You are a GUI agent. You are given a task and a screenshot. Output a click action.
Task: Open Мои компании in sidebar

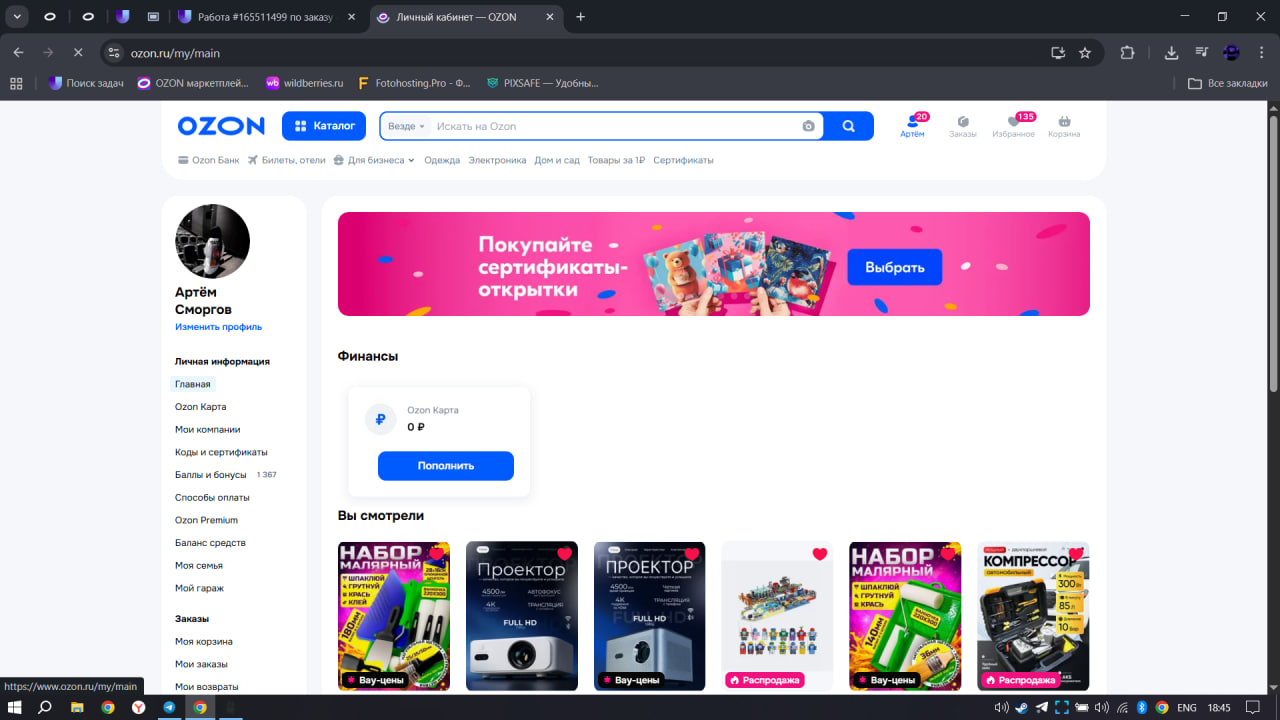pyautogui.click(x=208, y=430)
